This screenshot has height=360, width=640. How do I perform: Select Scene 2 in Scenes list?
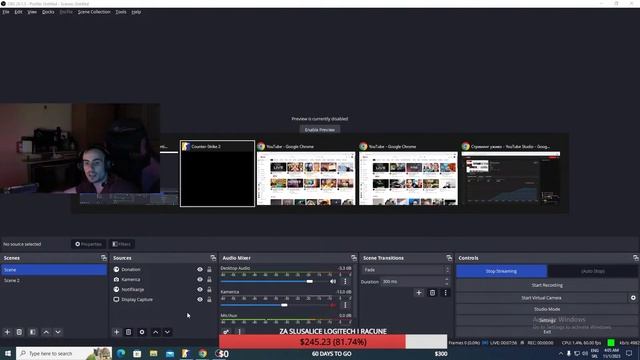(x=54, y=280)
